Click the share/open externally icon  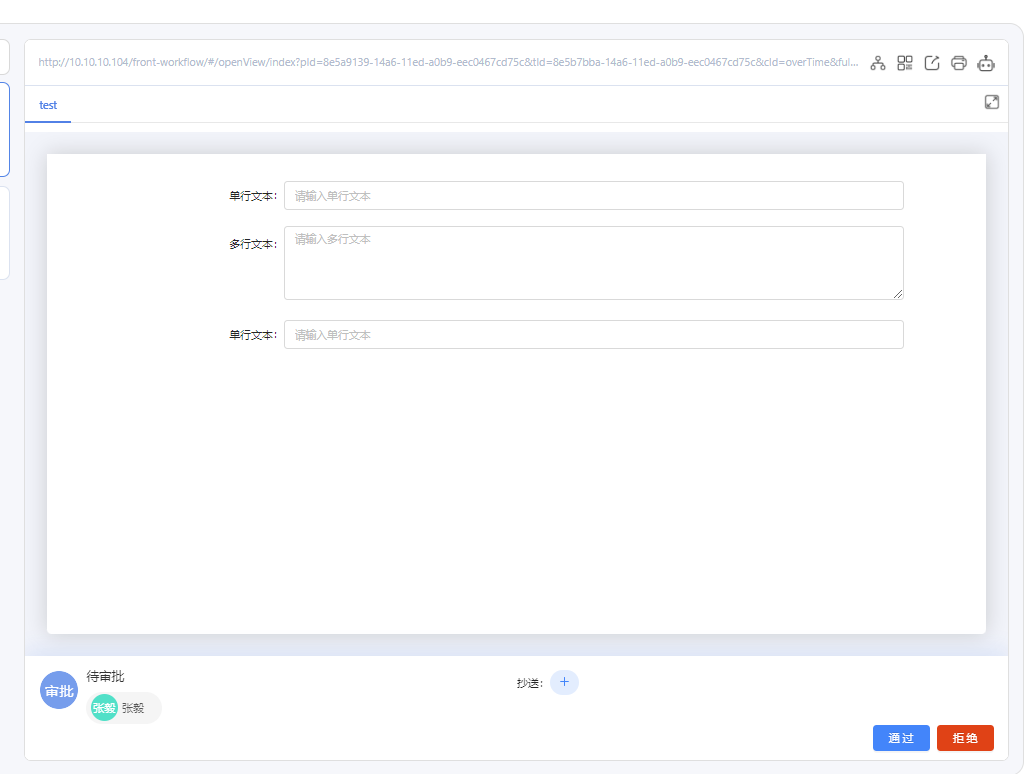point(932,63)
